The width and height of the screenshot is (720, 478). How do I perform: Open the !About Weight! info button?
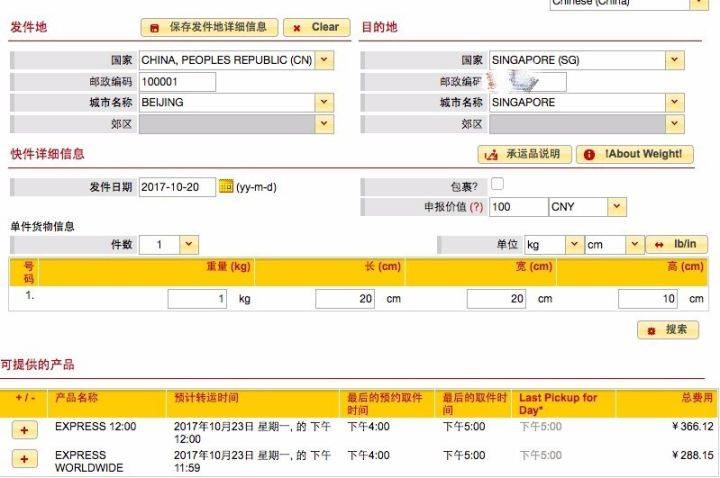pyautogui.click(x=634, y=154)
